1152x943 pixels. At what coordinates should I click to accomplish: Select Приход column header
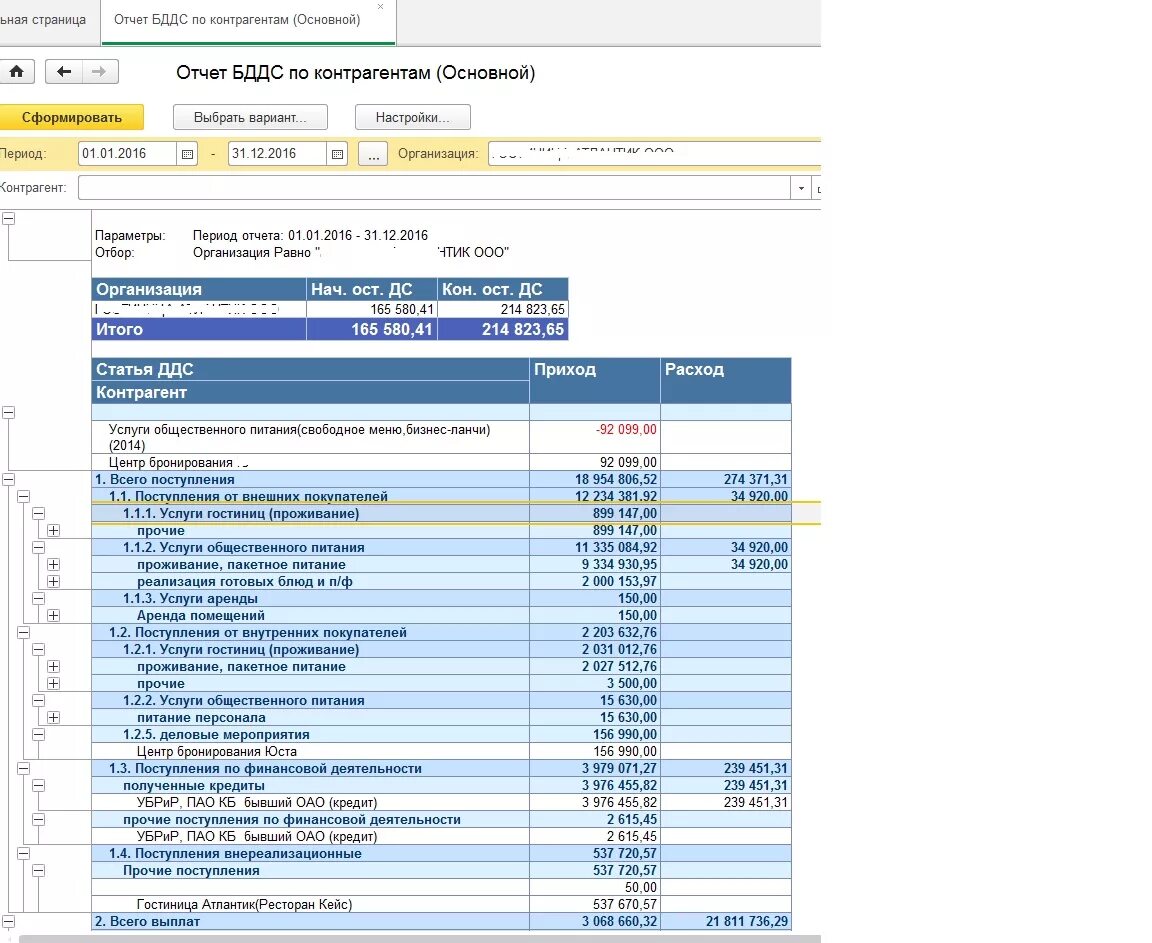[594, 380]
